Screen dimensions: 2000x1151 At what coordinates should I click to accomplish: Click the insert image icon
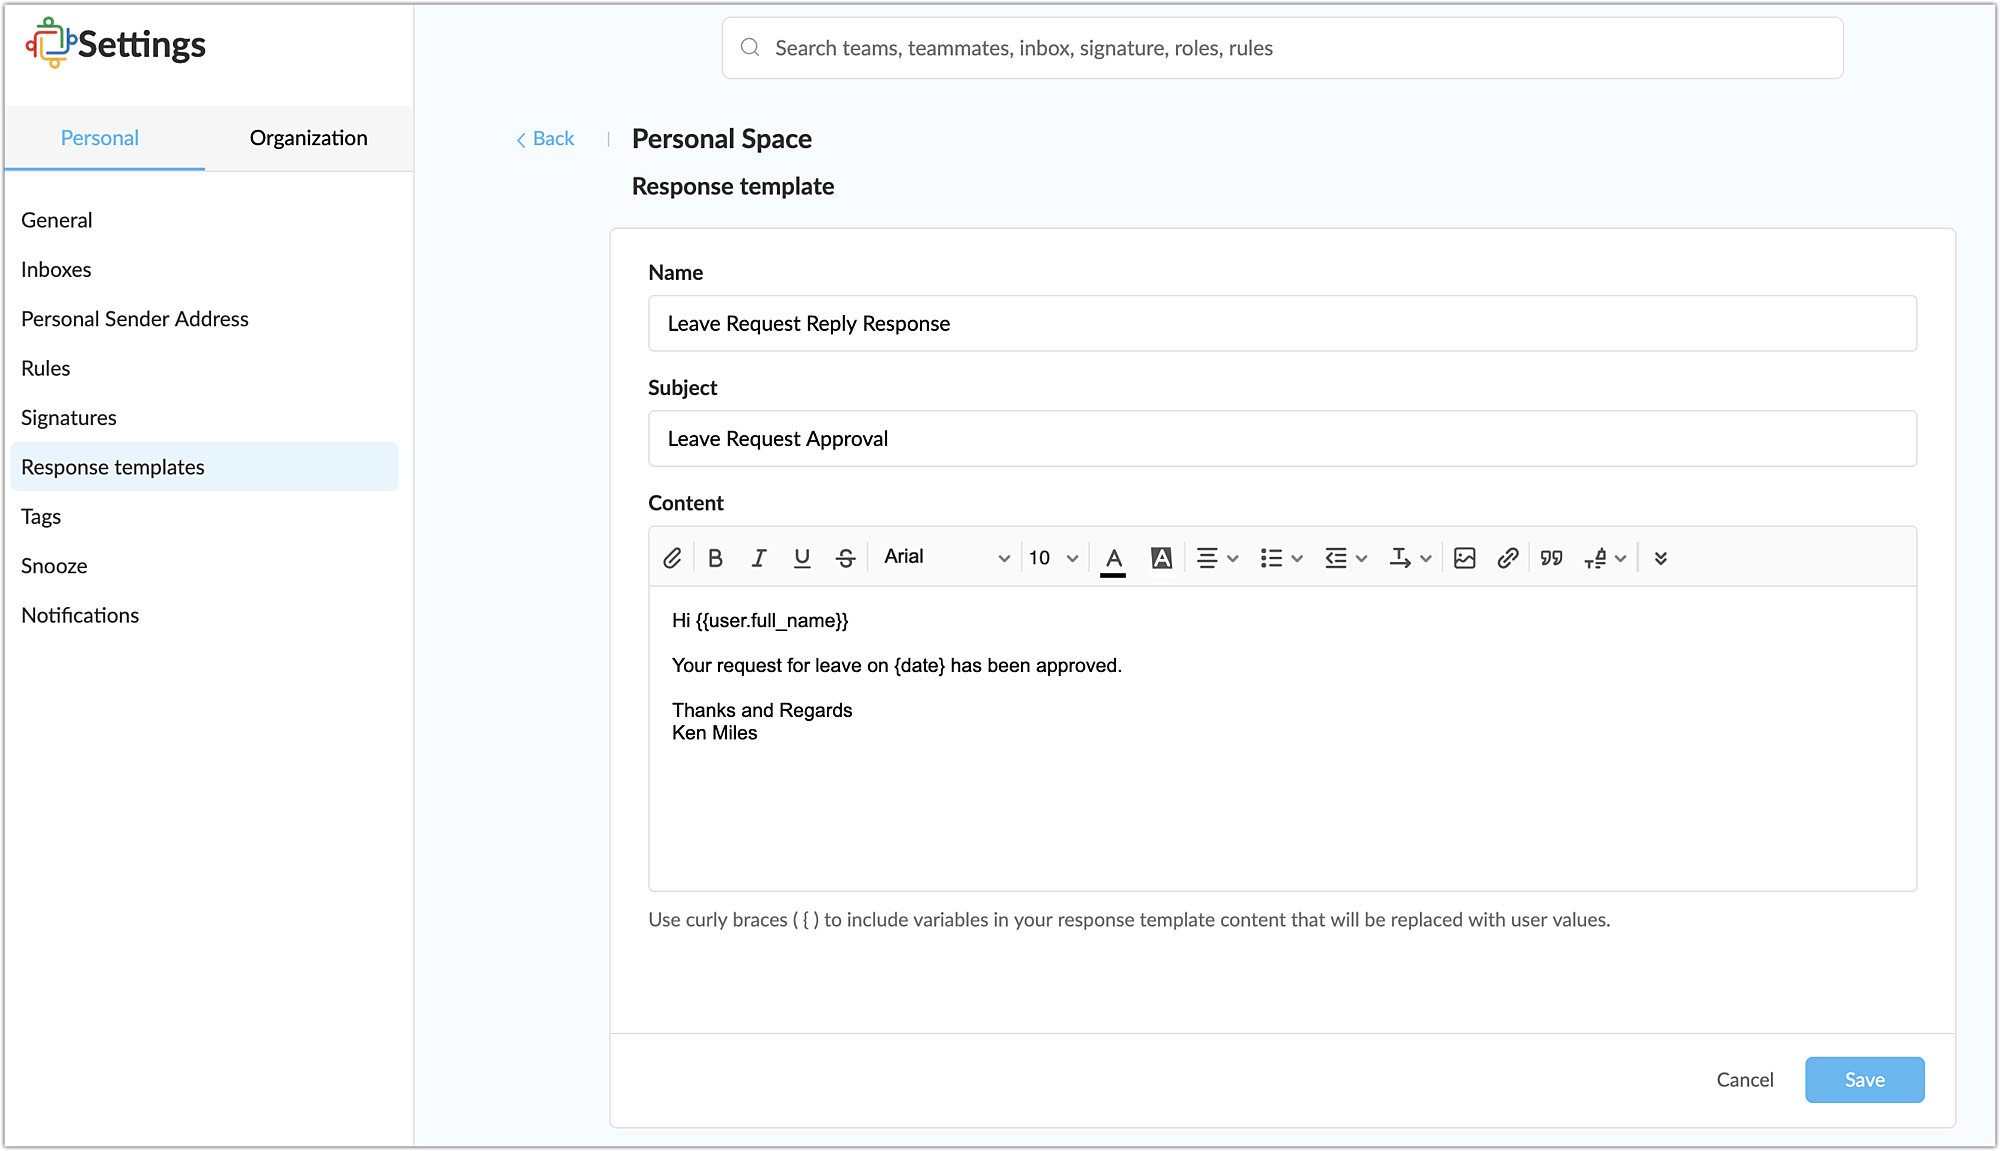point(1465,558)
